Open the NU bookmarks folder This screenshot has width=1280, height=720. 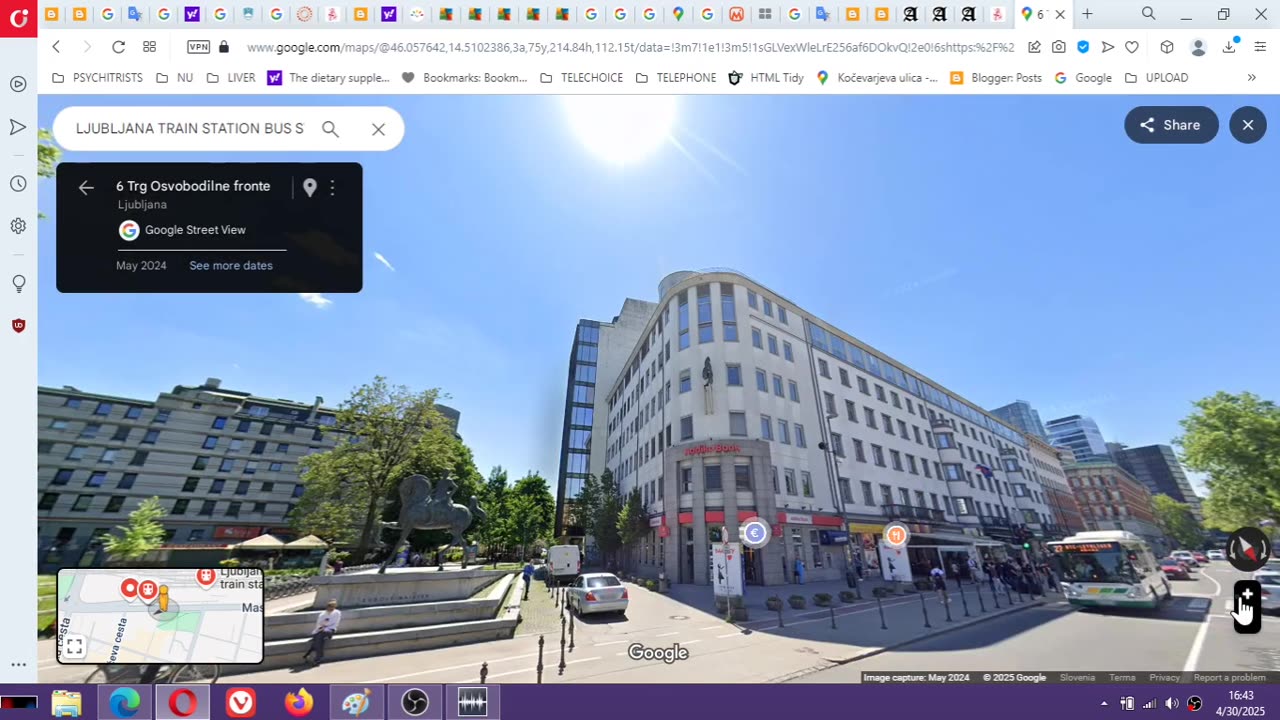[x=175, y=77]
